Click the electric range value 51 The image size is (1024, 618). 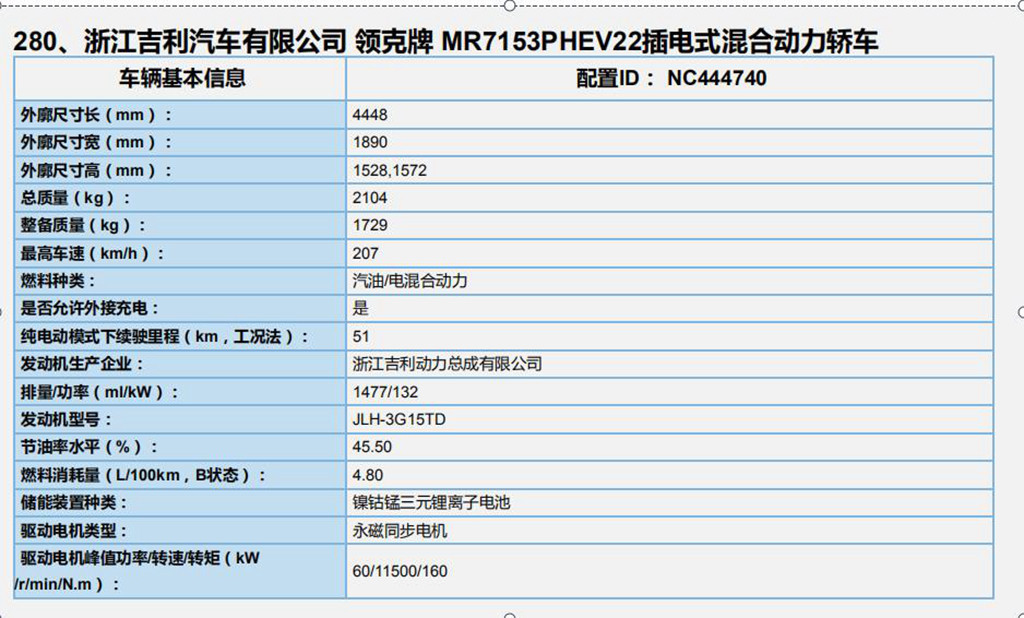pos(360,336)
